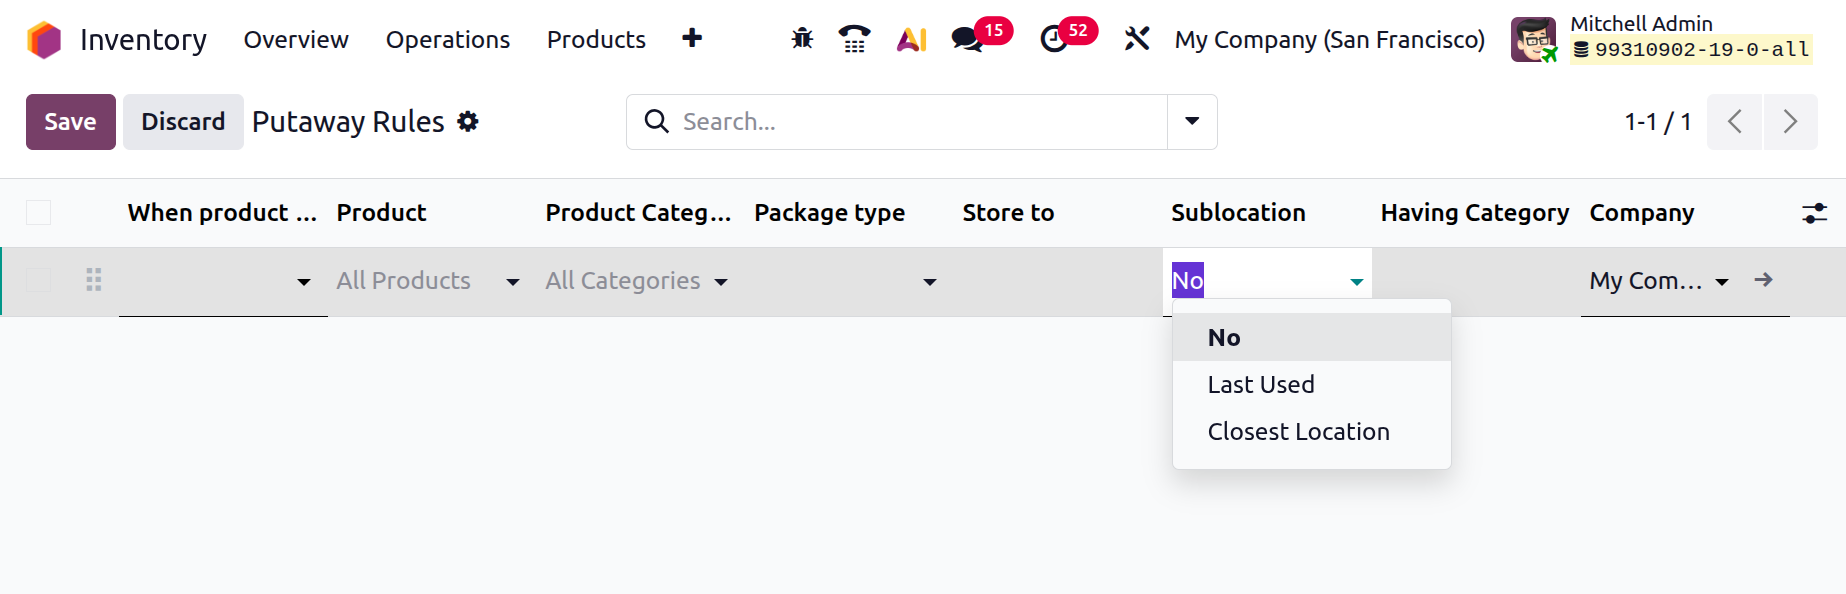Click the AI assistant icon

[911, 39]
